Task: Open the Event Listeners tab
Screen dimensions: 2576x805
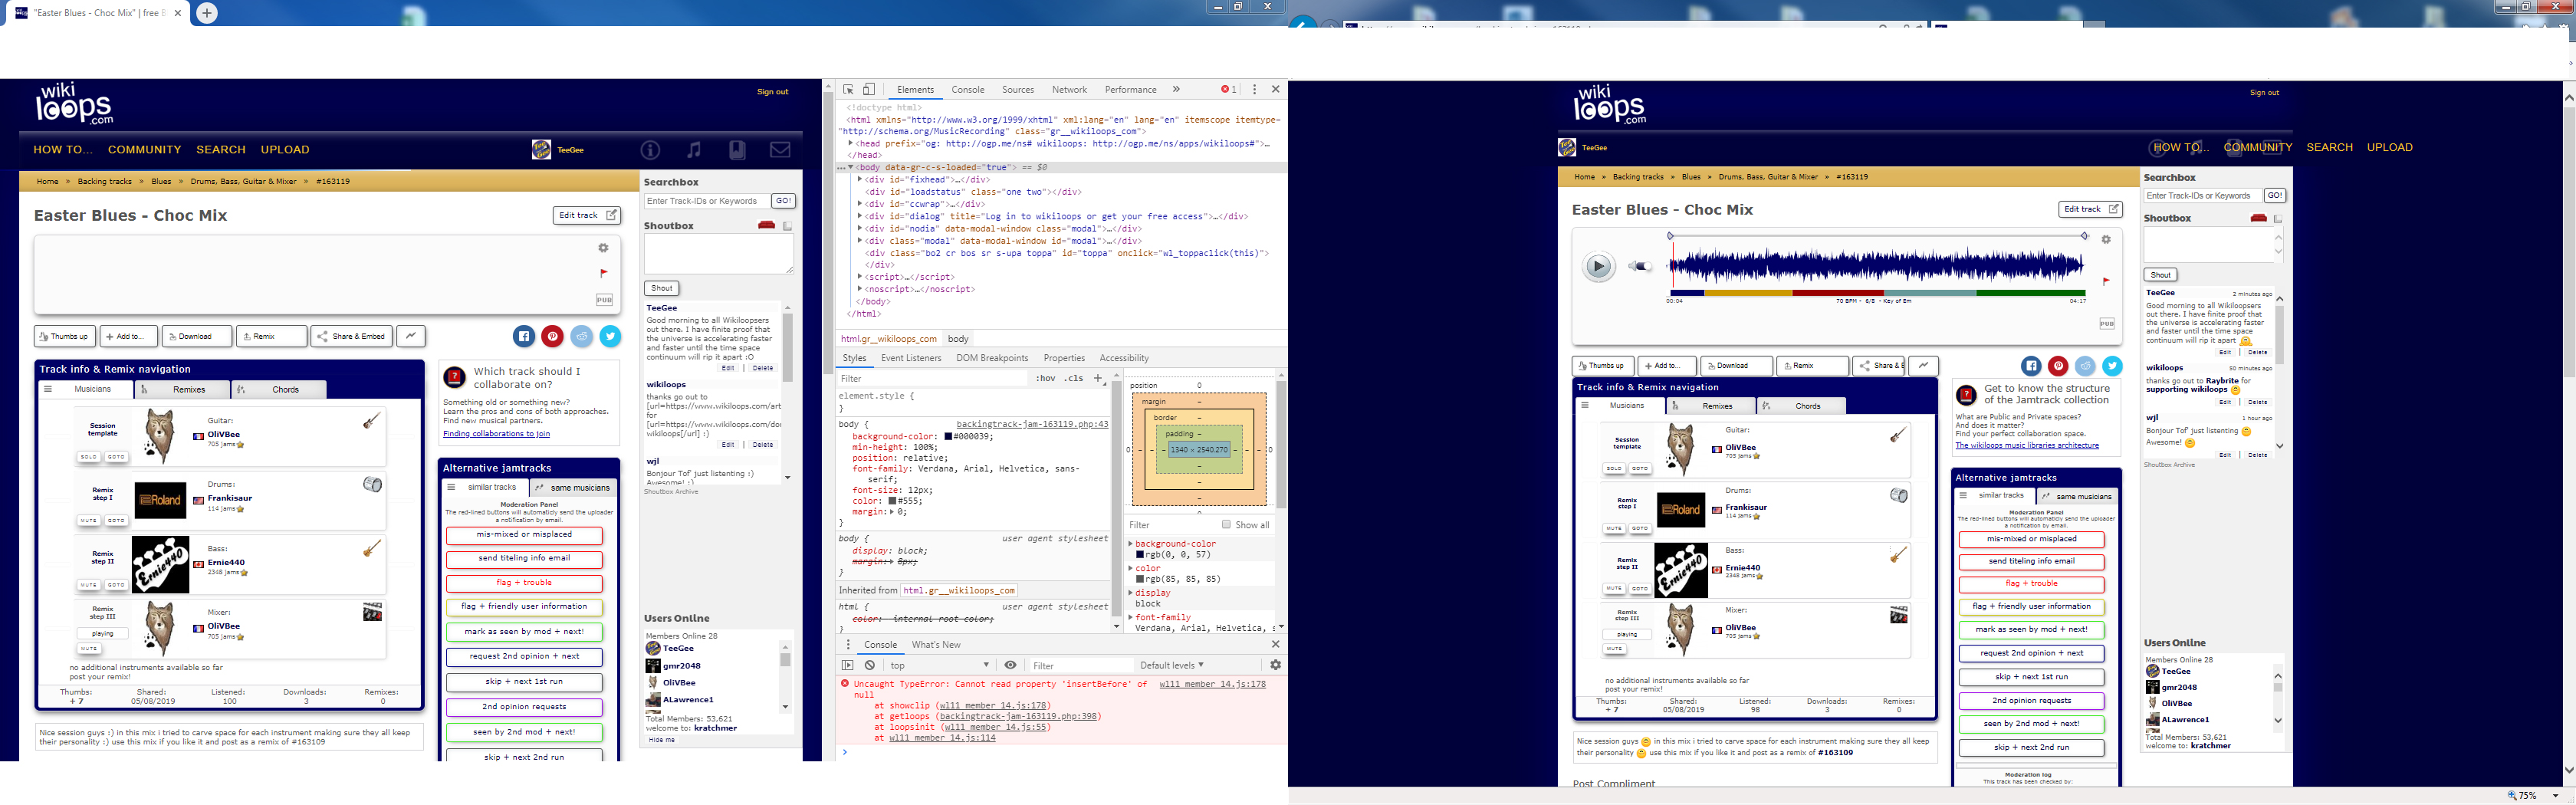Action: tap(911, 358)
